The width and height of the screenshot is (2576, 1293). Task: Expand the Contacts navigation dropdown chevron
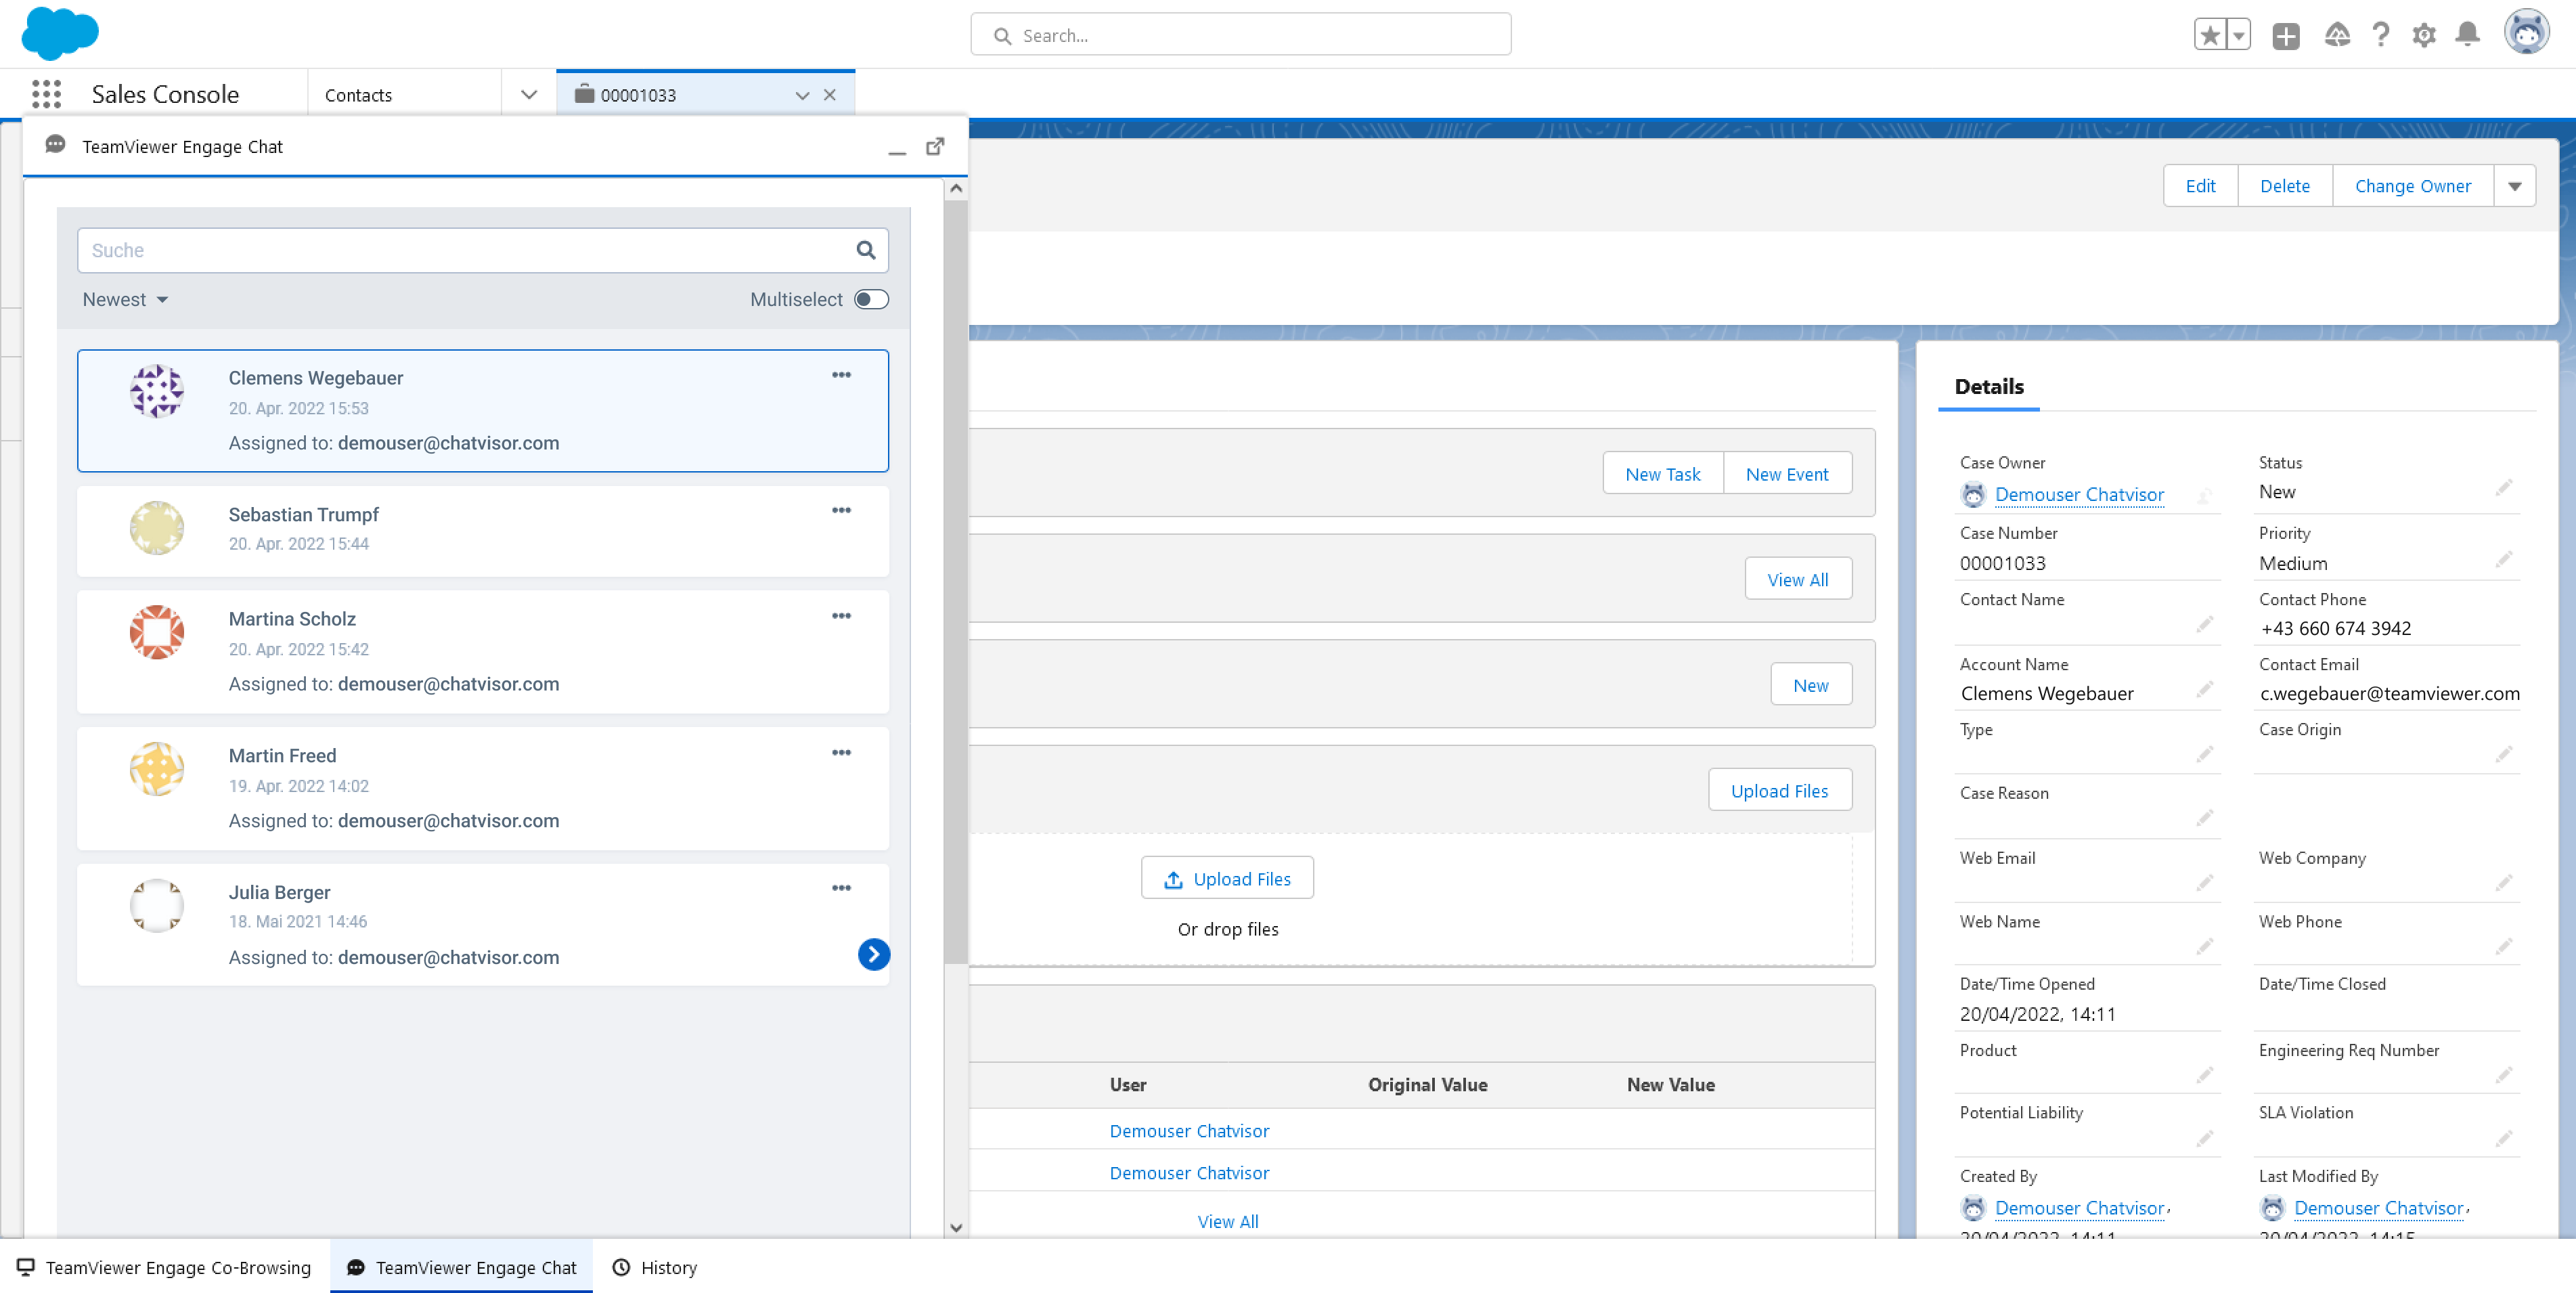[529, 95]
